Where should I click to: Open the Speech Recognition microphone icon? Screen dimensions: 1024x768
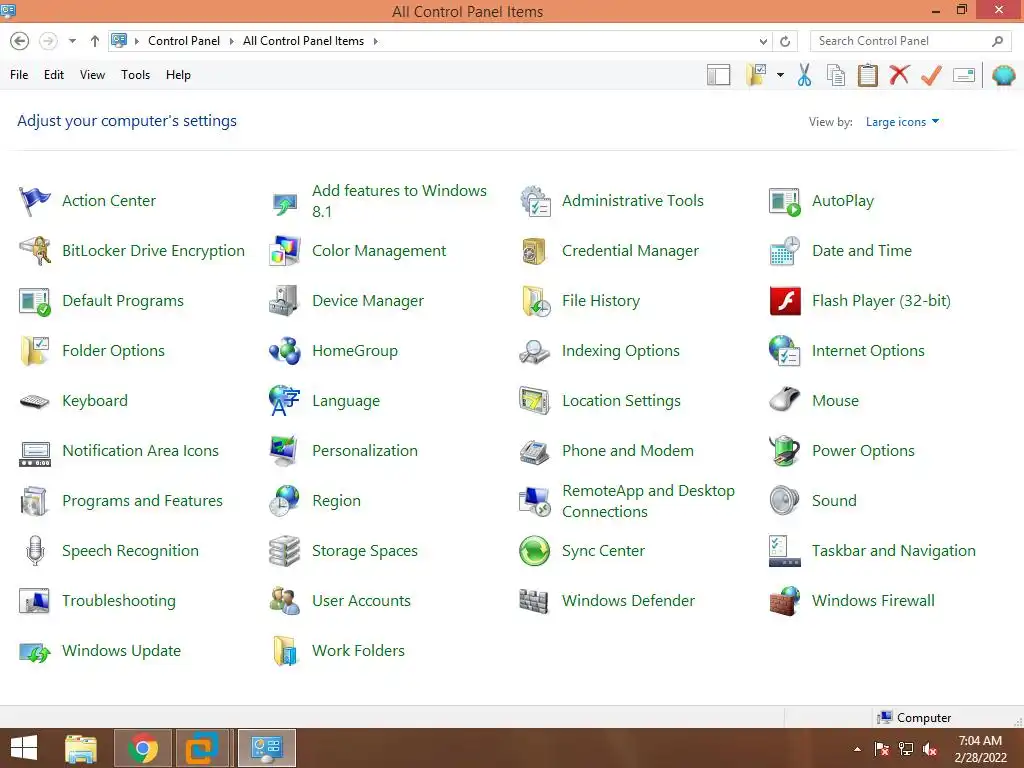click(x=35, y=551)
